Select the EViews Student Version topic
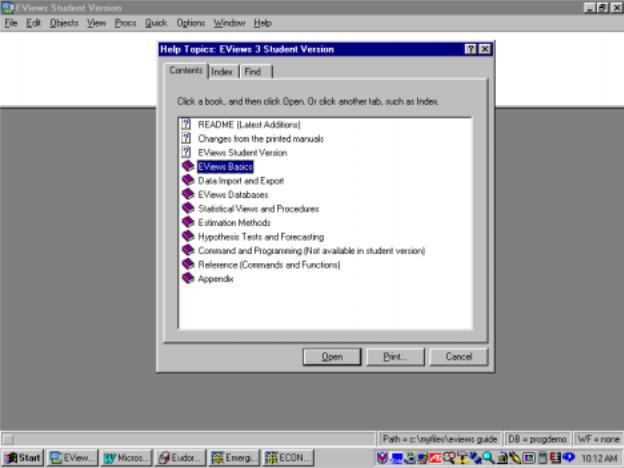Viewport: 624px width, 468px height. [x=242, y=152]
